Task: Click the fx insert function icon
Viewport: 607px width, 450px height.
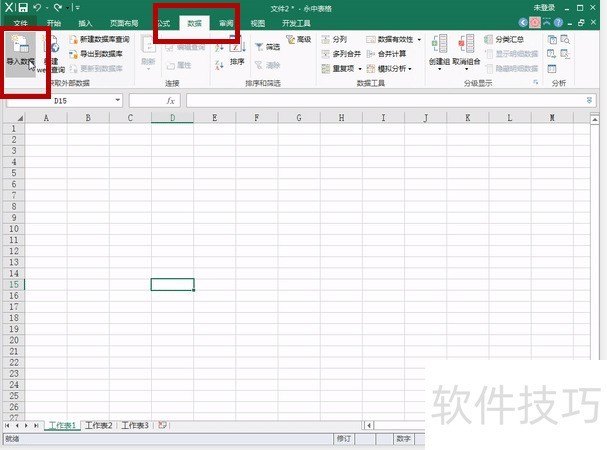Action: [170, 101]
